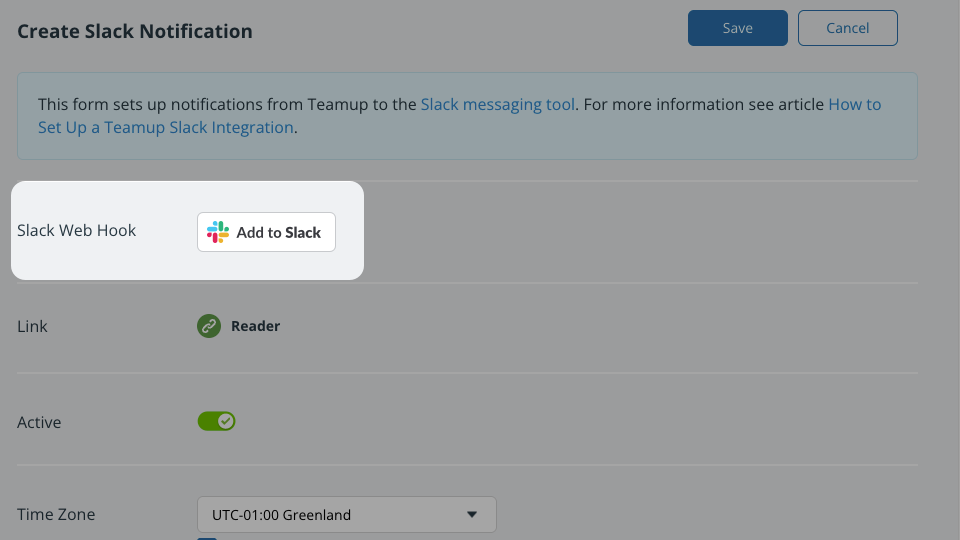Select the Reader link name
This screenshot has width=960, height=540.
255,326
